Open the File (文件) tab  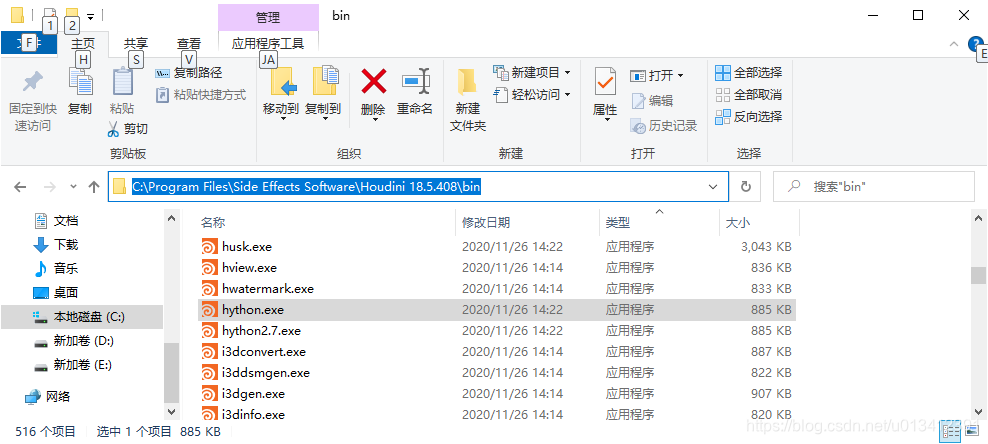[28, 43]
